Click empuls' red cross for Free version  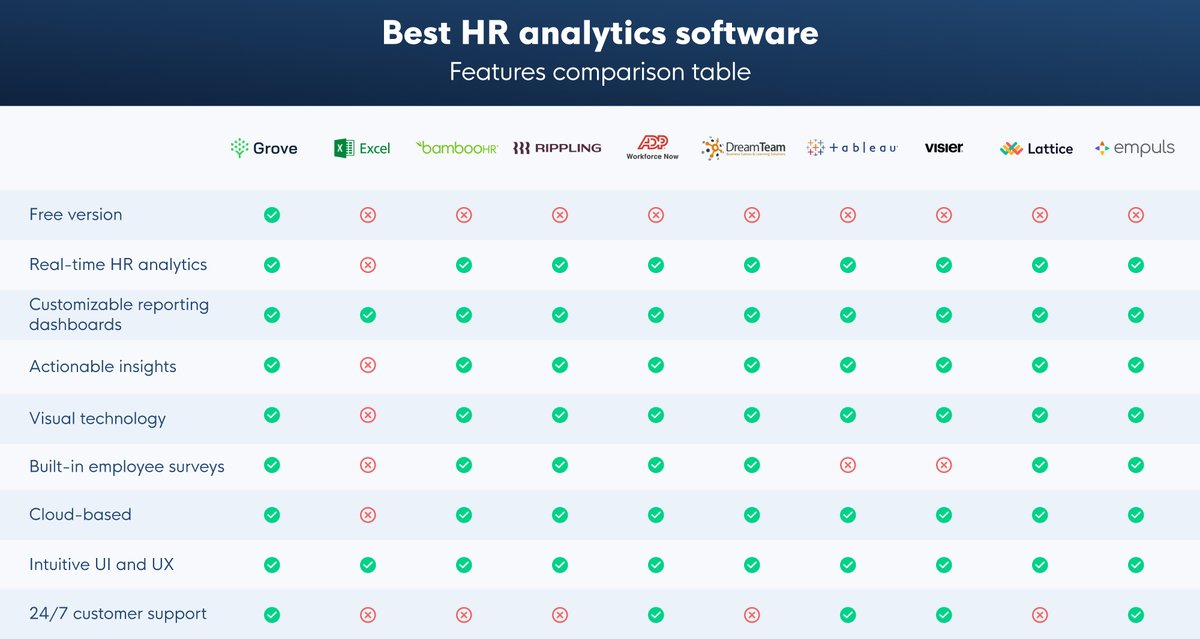point(1136,215)
